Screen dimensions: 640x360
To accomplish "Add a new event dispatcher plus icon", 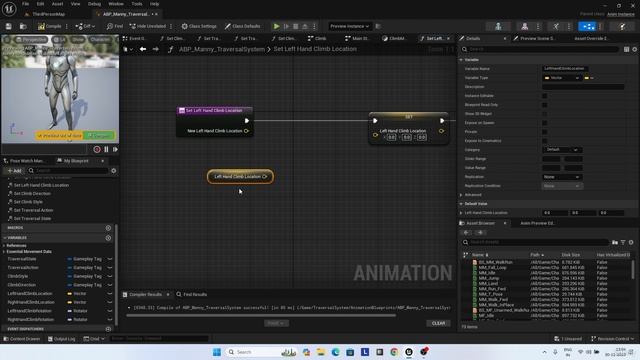I will (x=108, y=329).
